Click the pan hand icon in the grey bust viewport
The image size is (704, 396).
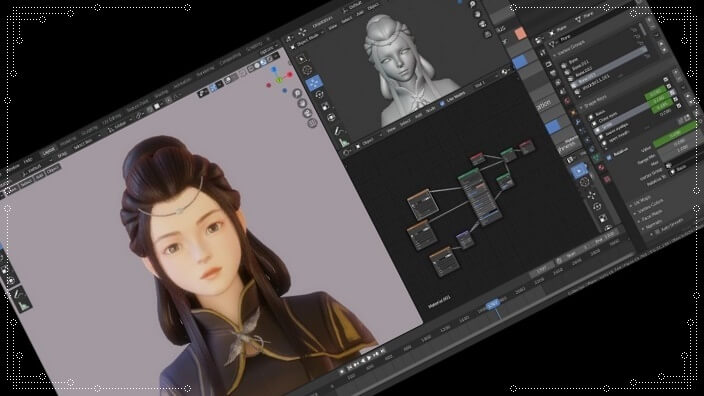point(478,14)
